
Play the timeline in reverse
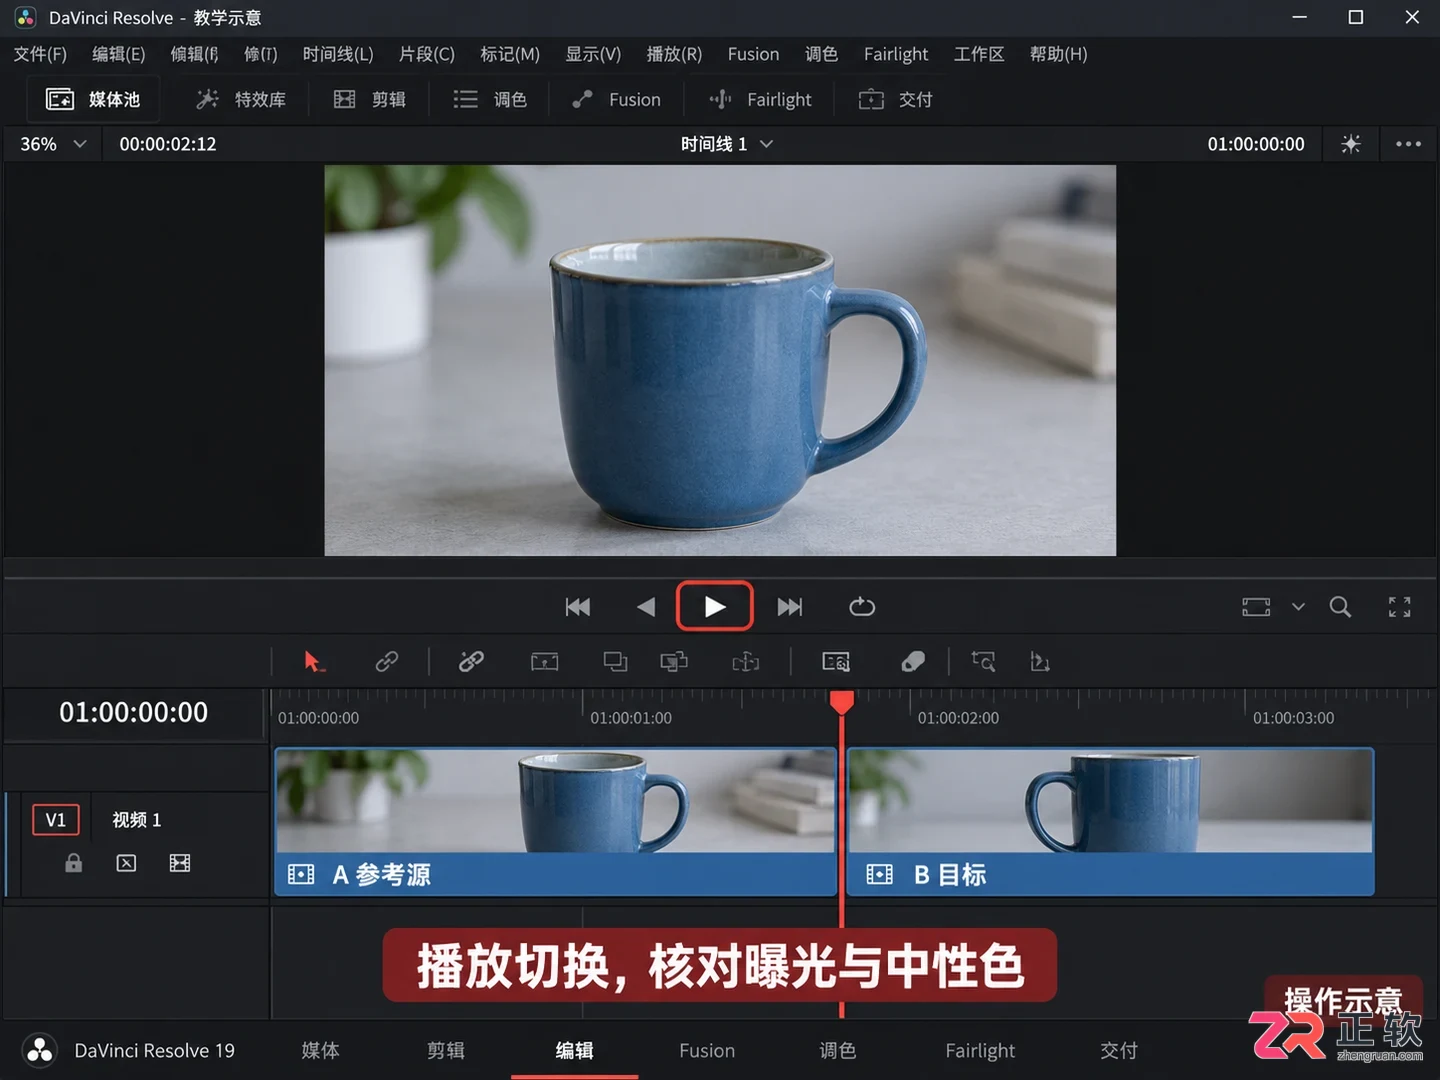[646, 607]
